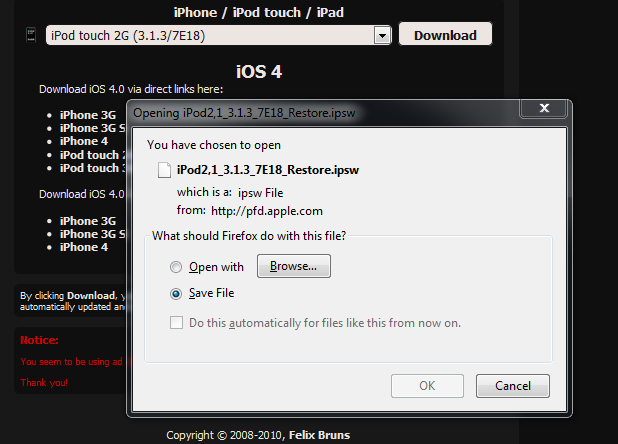618x444 pixels.
Task: Open iPod touch 2 link in first list
Action: (x=93, y=155)
